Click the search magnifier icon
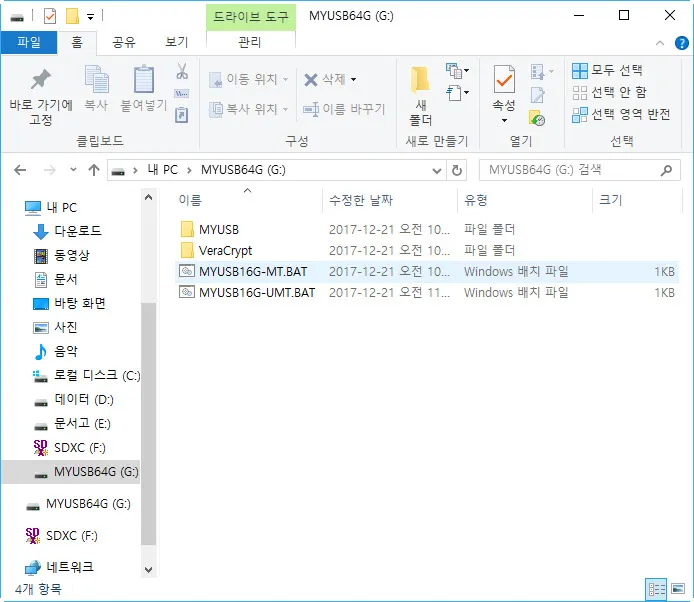This screenshot has width=694, height=602. 666,170
